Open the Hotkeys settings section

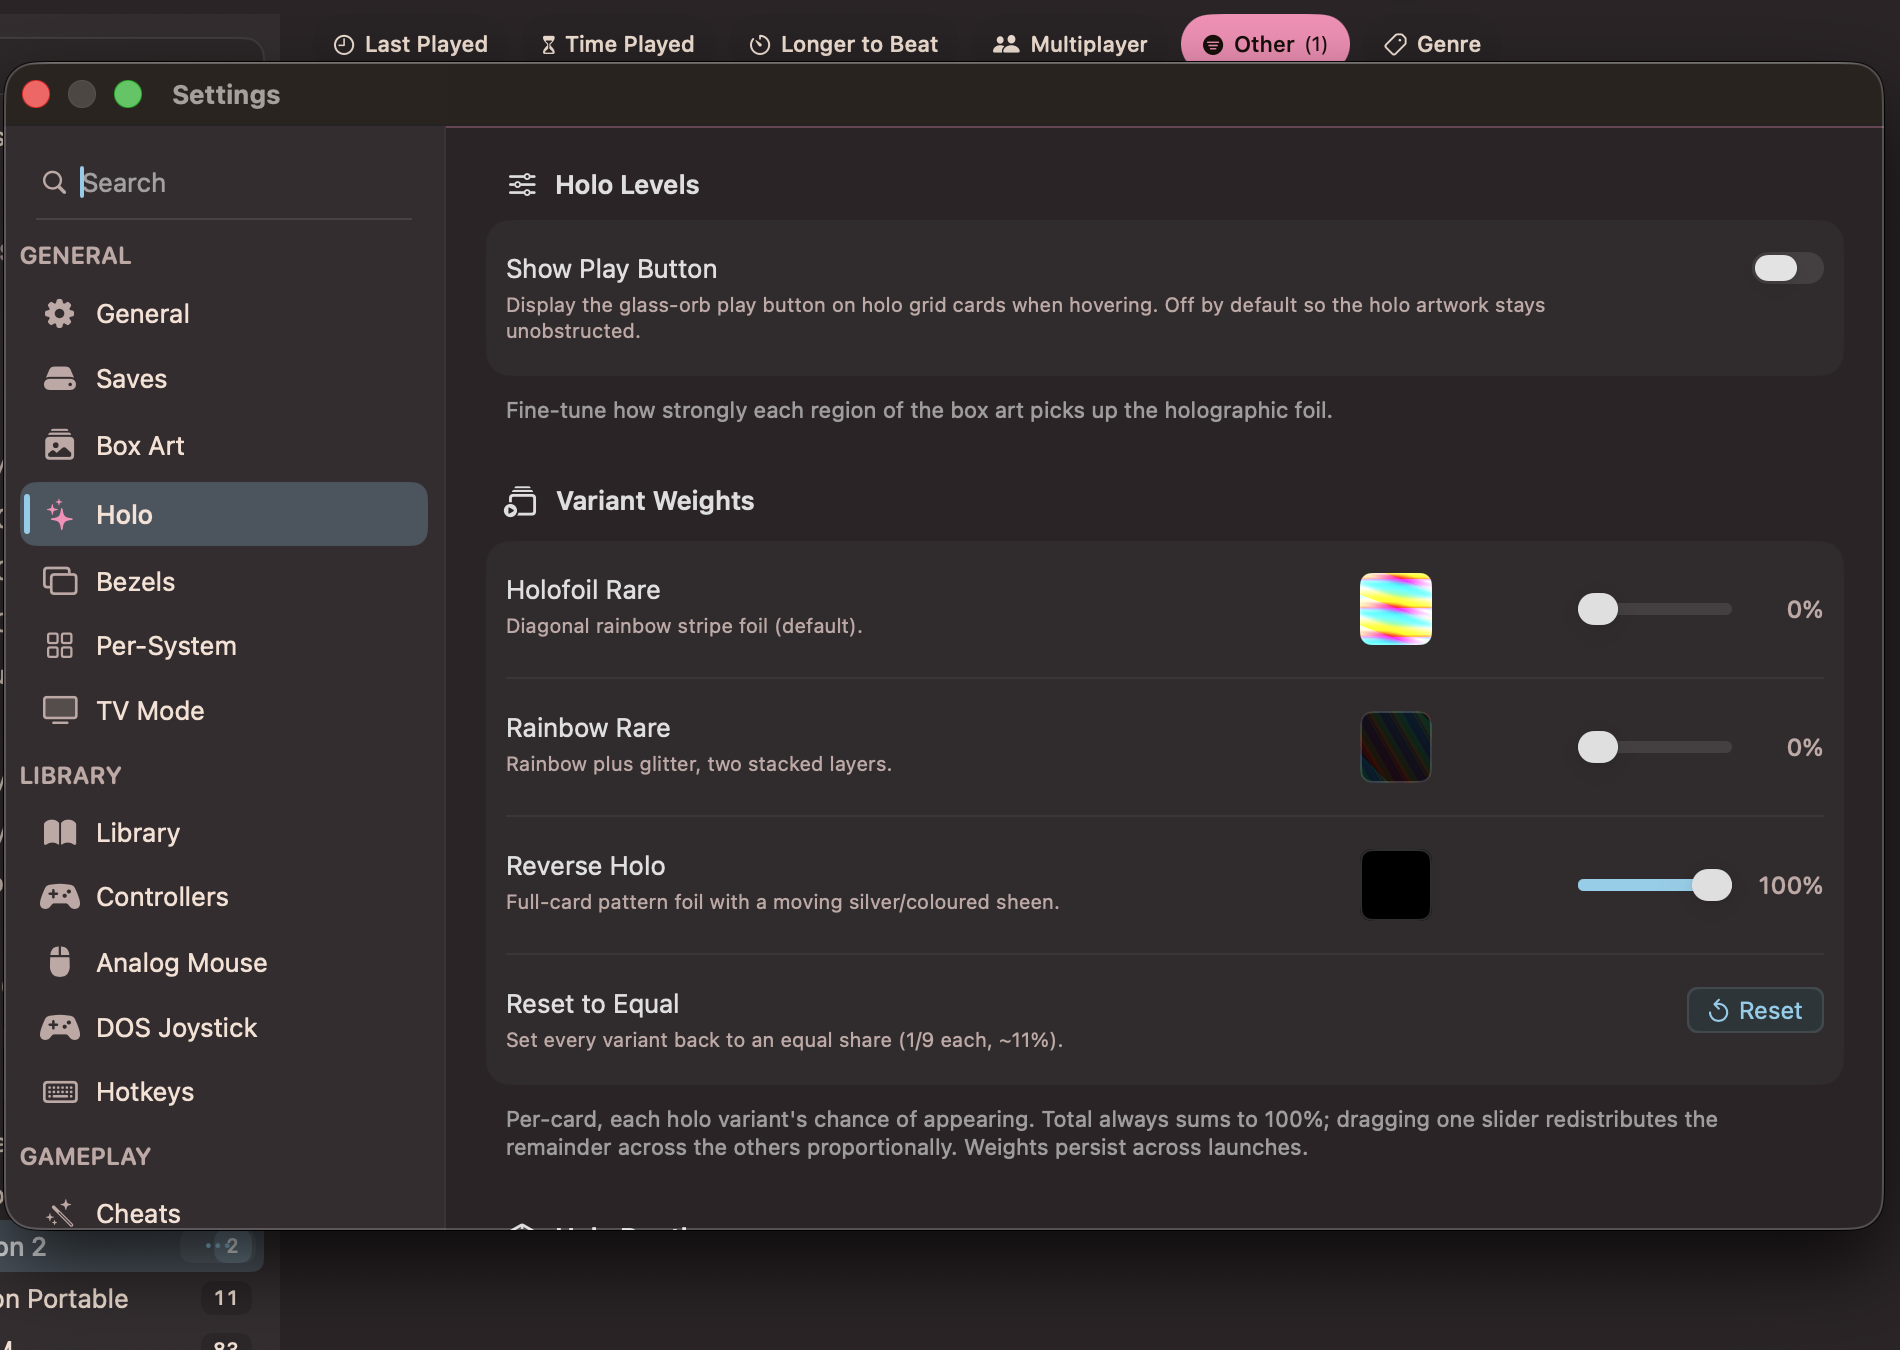click(x=224, y=1092)
